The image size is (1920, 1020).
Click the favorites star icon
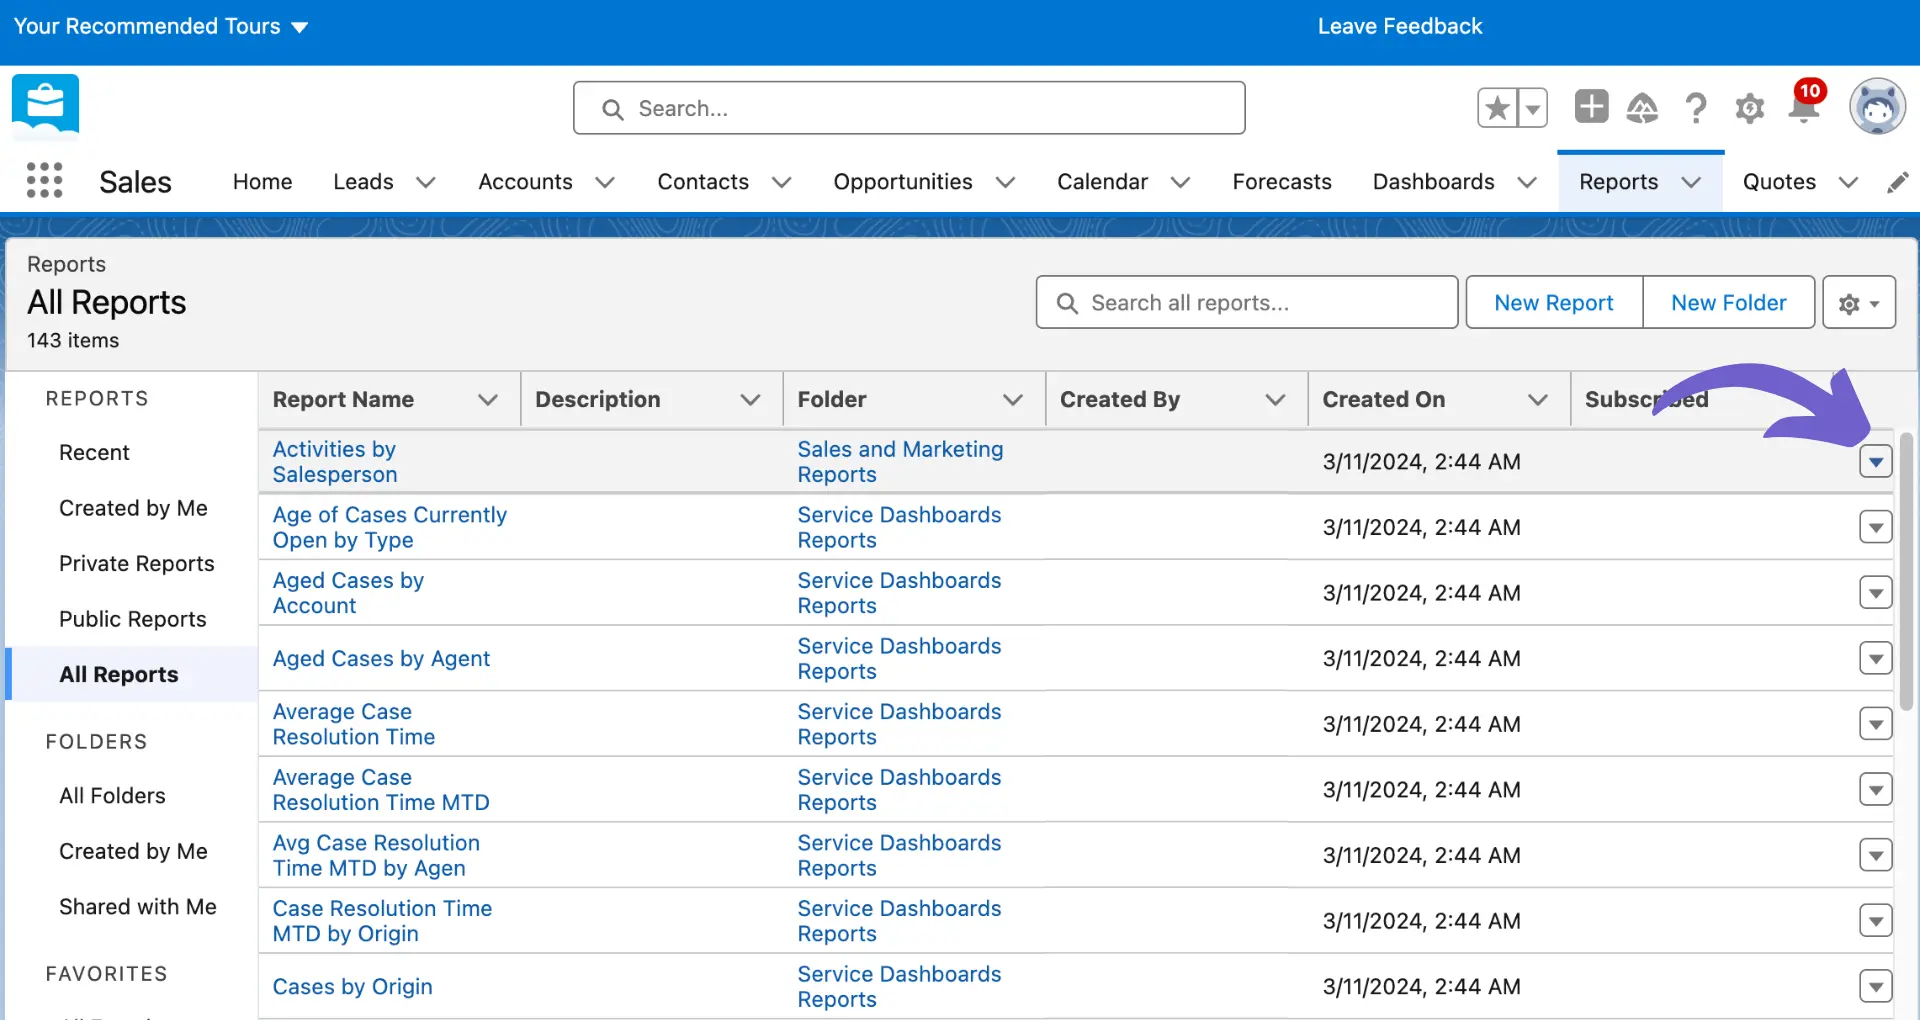1497,108
